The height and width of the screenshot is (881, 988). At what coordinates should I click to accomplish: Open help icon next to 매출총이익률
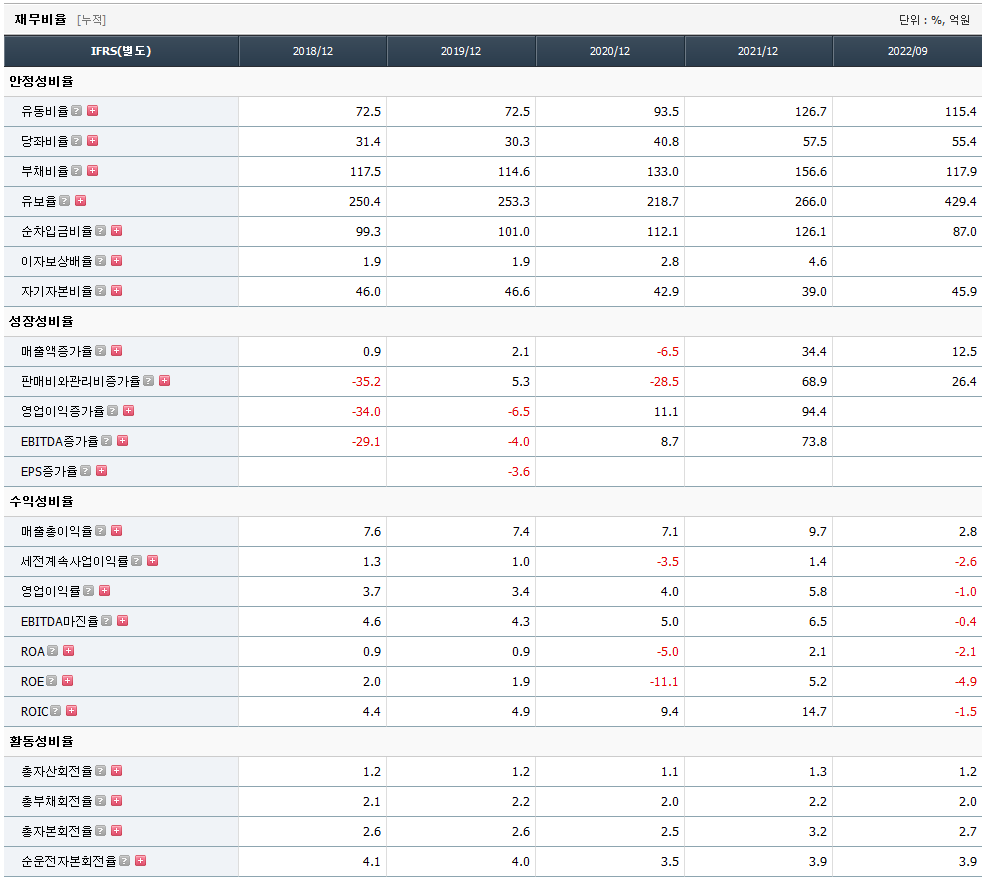101,531
